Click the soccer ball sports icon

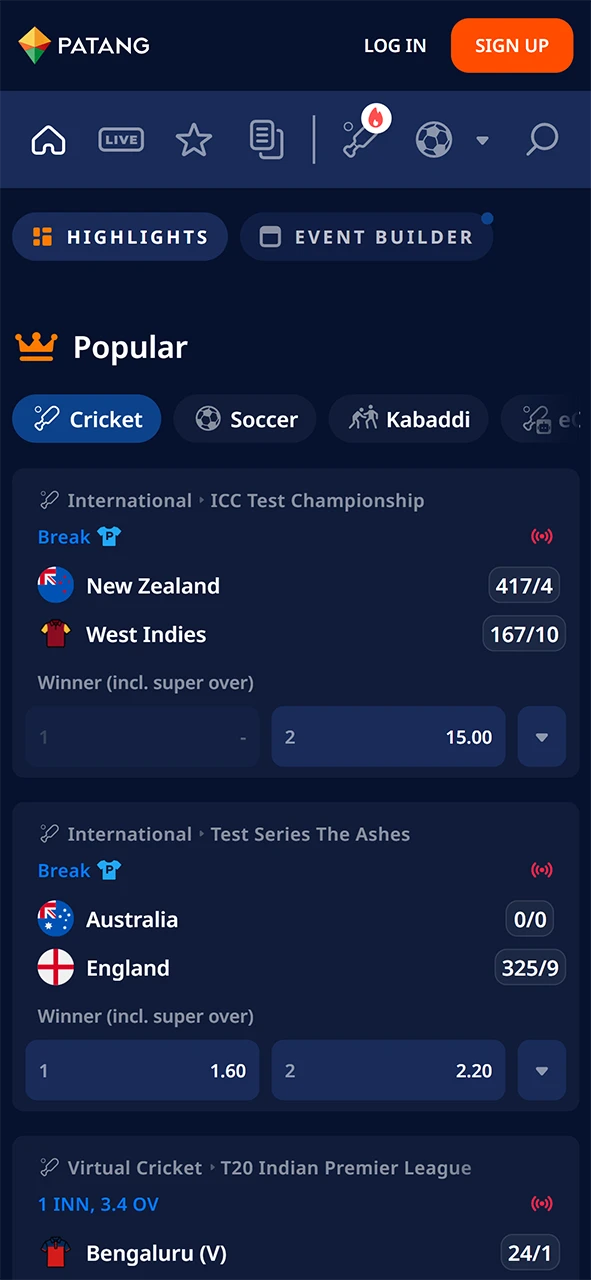tap(433, 140)
